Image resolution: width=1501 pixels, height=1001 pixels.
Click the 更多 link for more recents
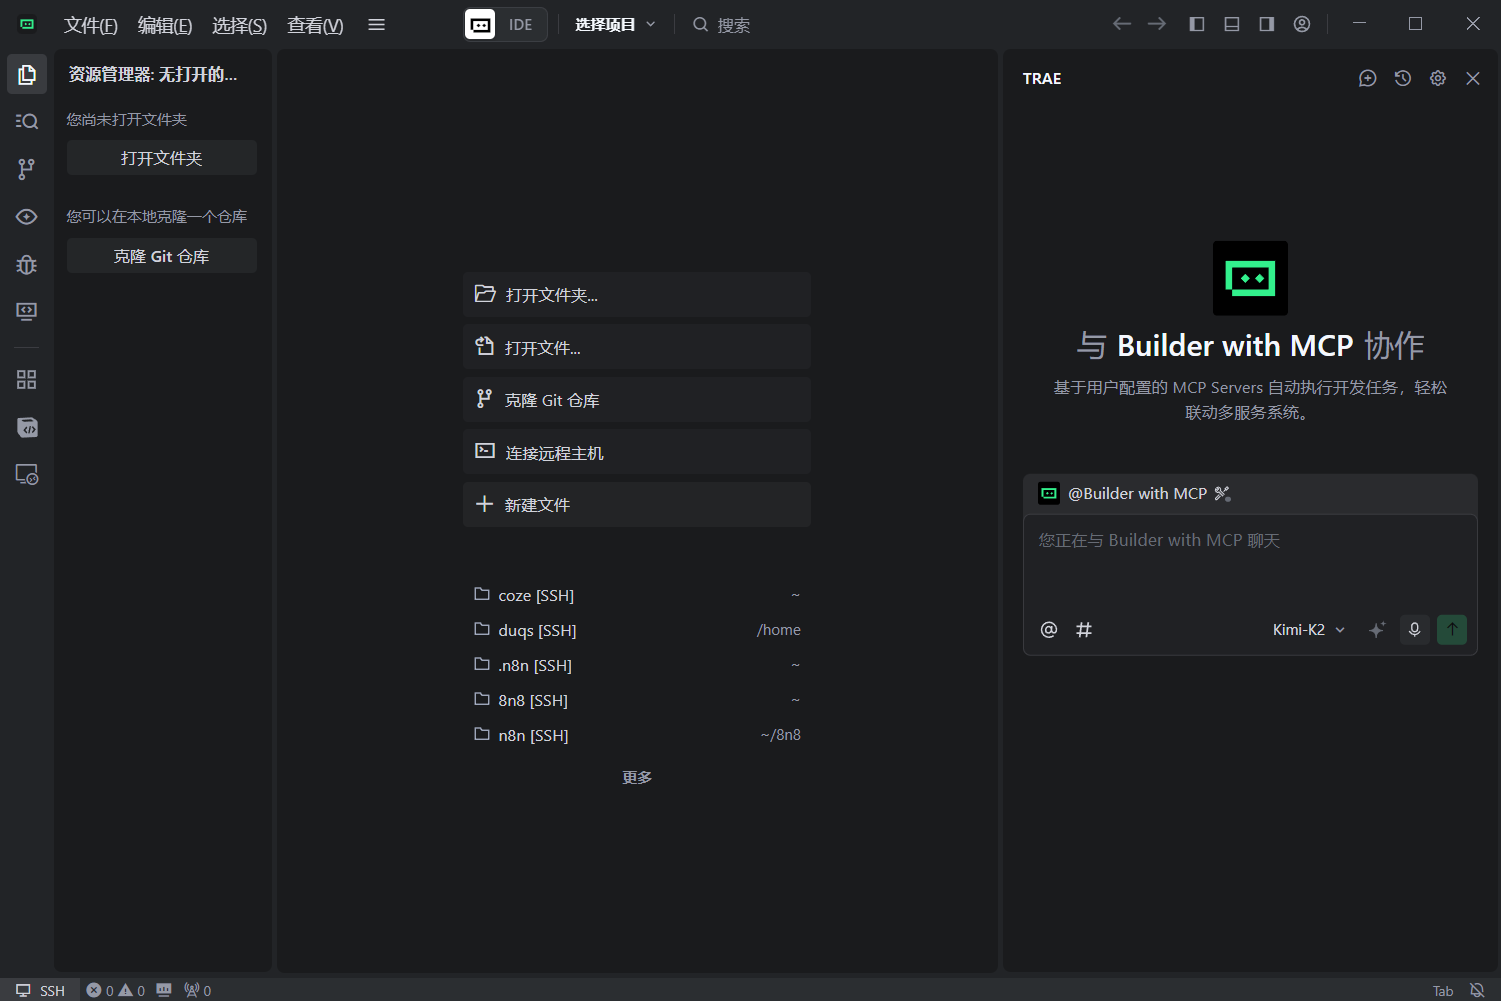[637, 777]
